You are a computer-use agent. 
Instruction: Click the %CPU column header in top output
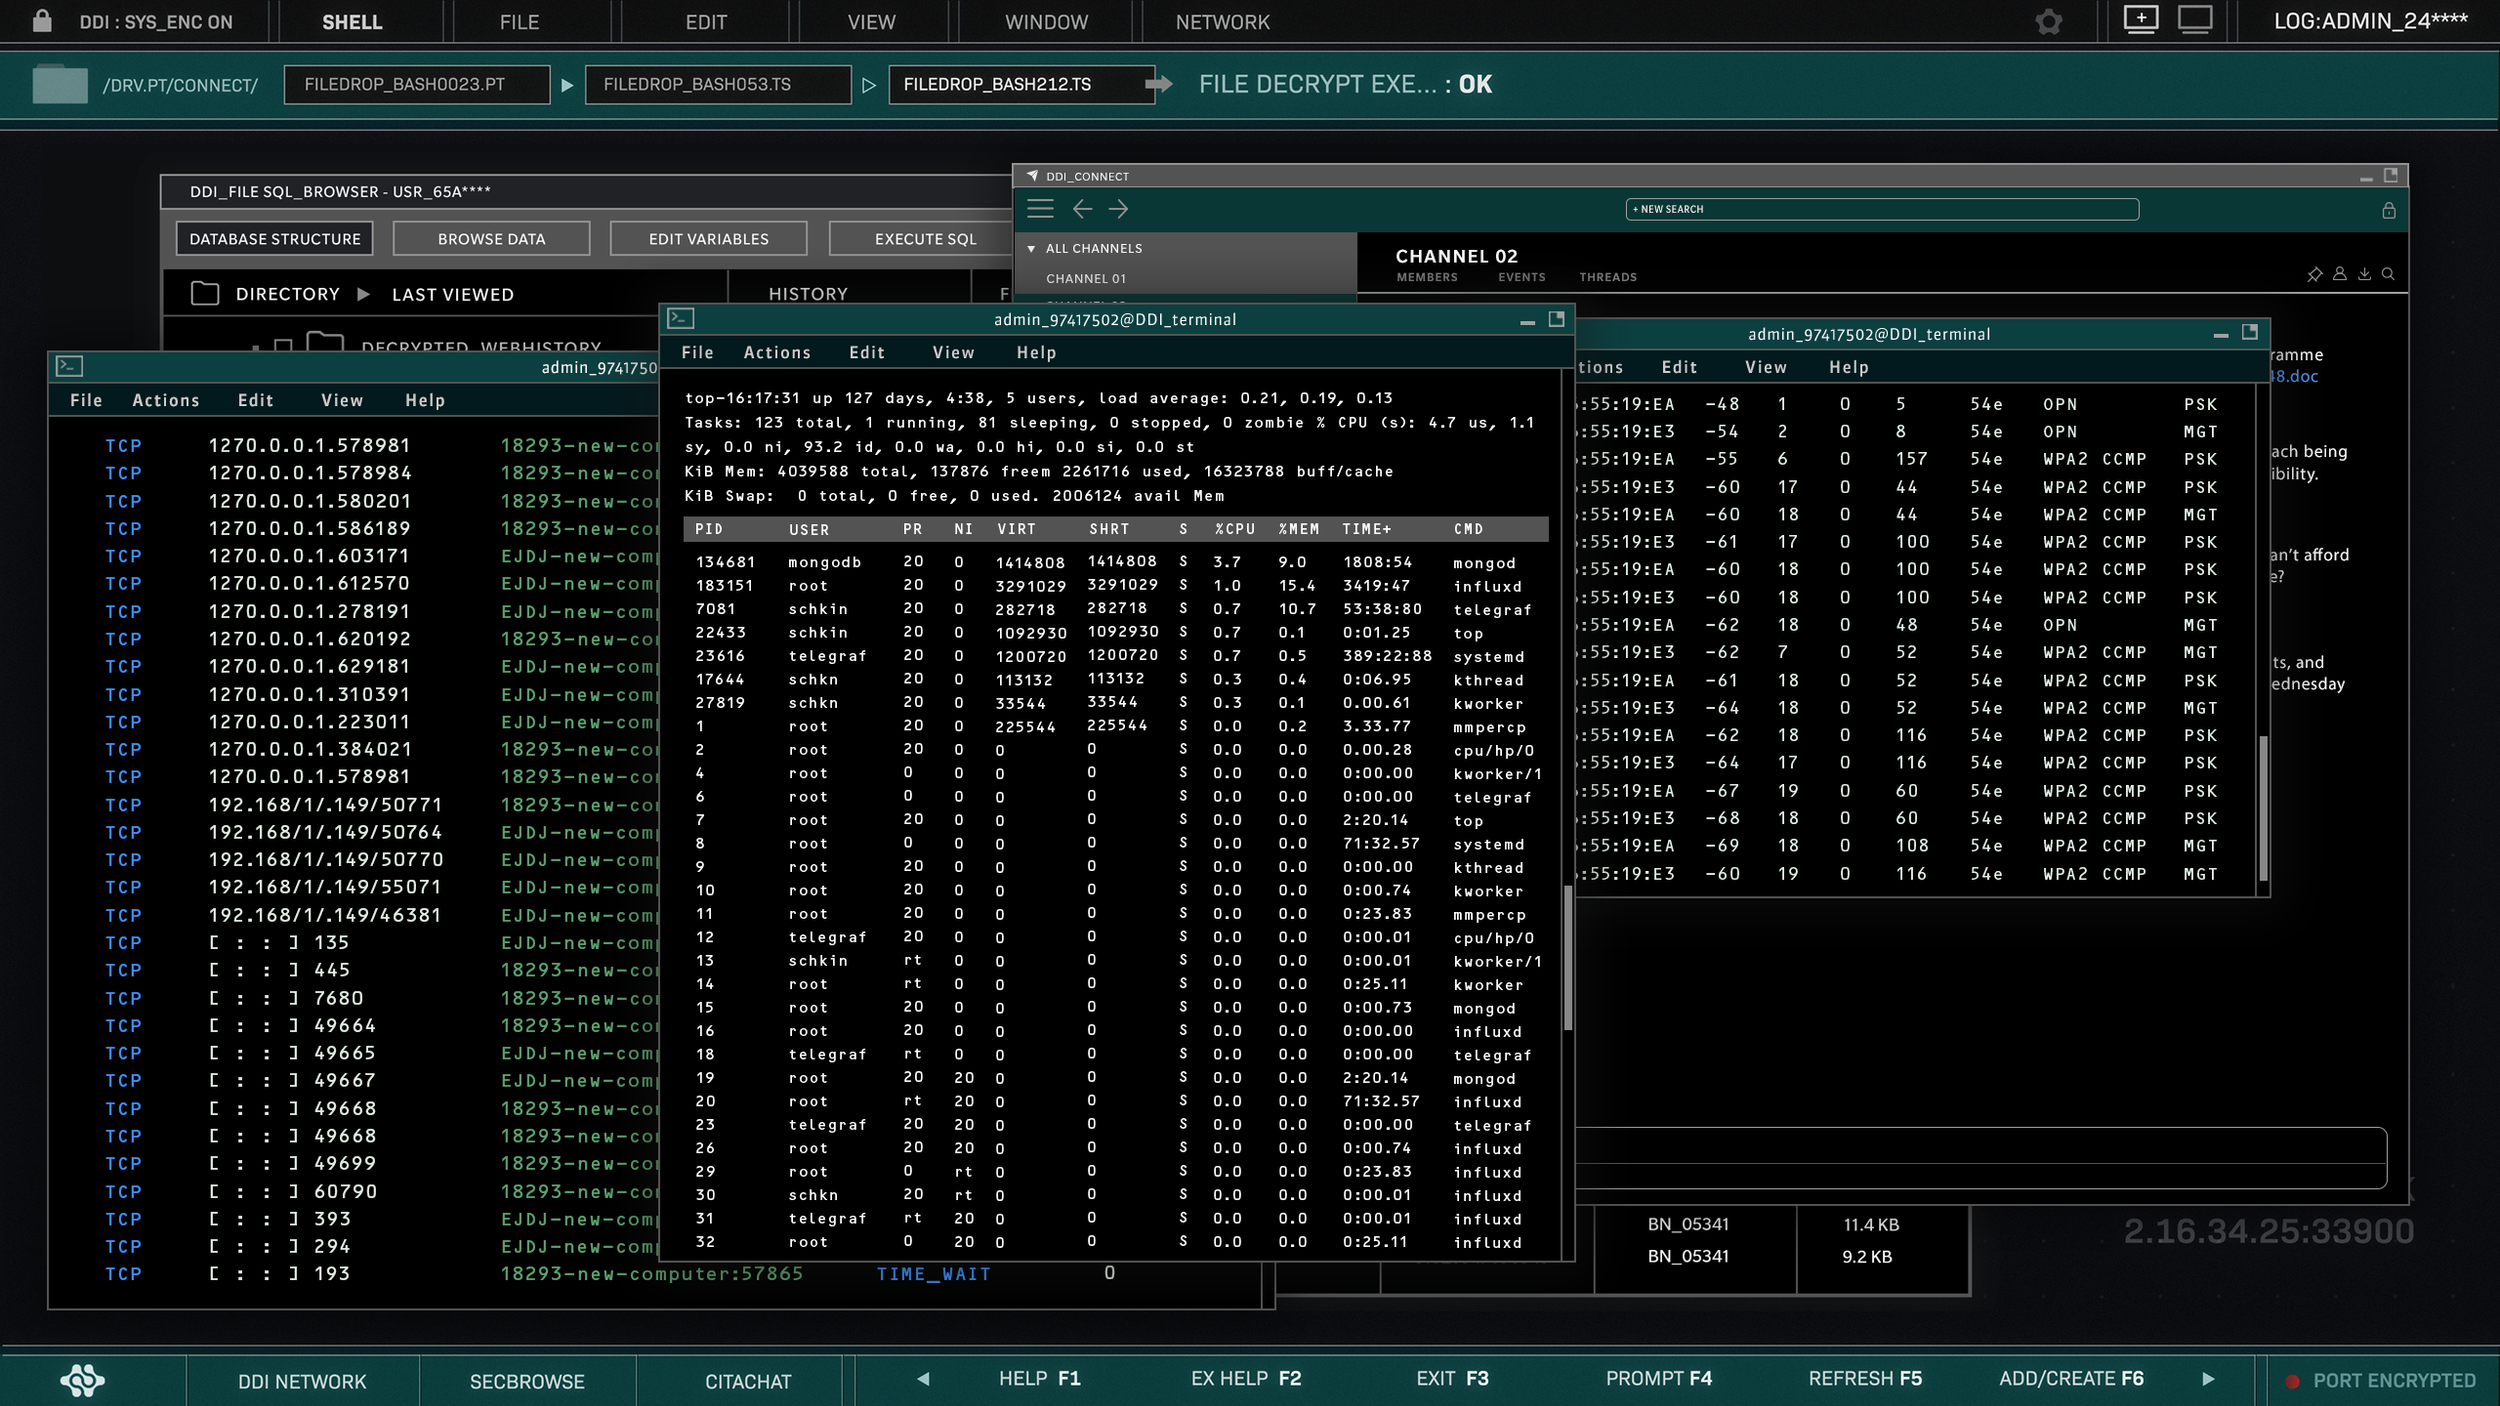(1235, 529)
